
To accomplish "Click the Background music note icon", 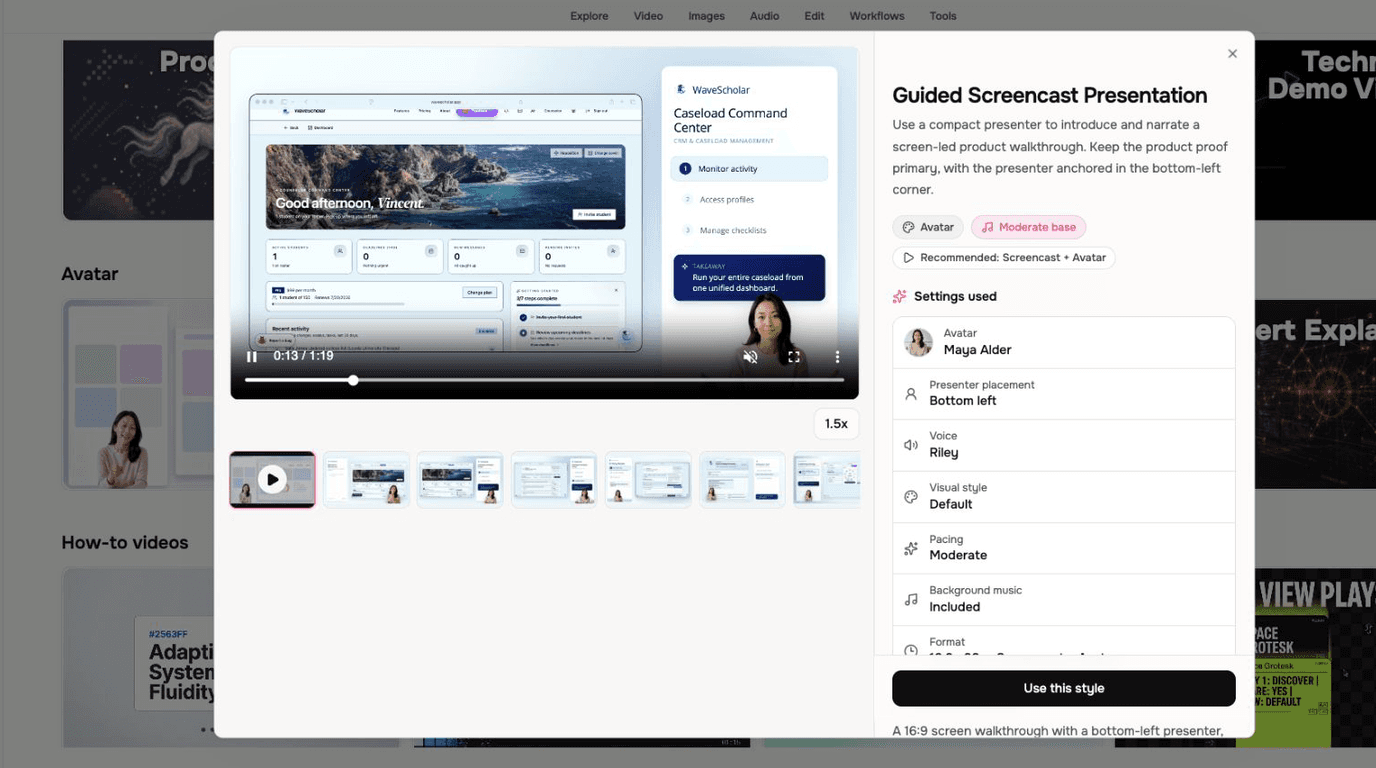I will 911,600.
